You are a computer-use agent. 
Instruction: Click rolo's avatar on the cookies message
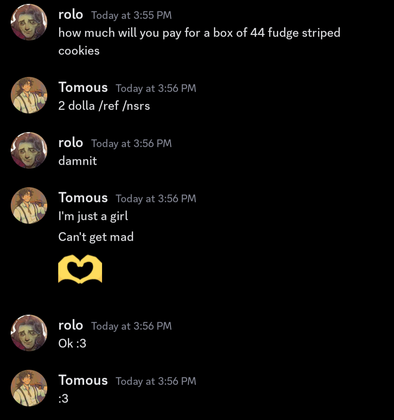tap(29, 22)
